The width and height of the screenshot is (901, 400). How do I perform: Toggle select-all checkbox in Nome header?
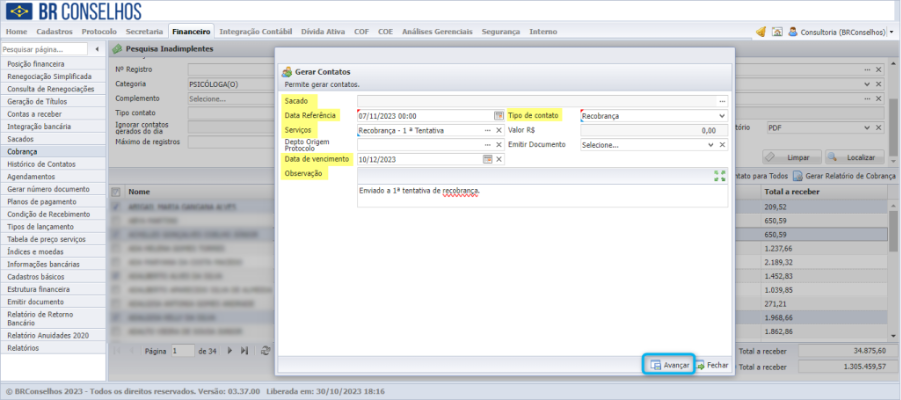pos(115,191)
